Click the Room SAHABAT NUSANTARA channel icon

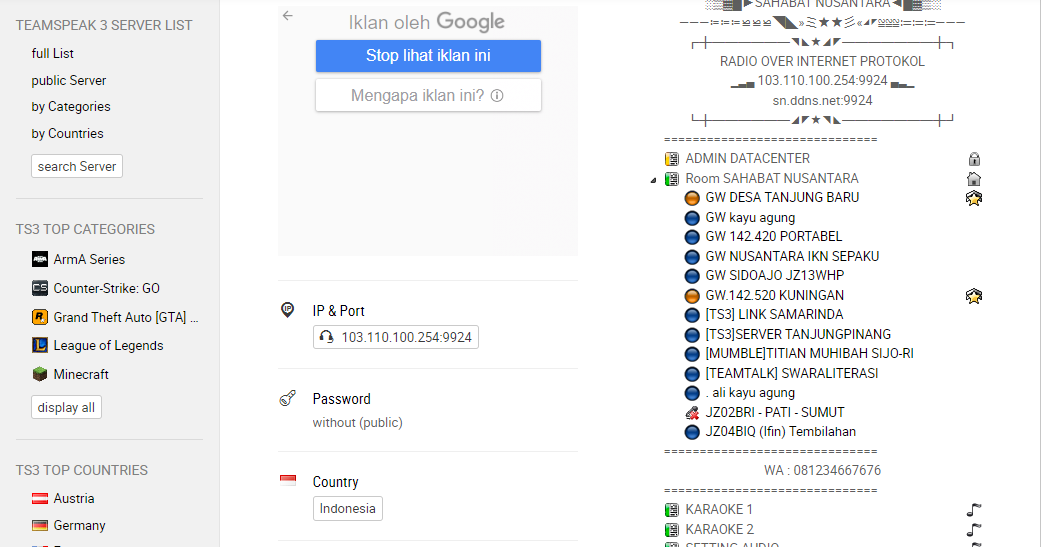tap(672, 179)
